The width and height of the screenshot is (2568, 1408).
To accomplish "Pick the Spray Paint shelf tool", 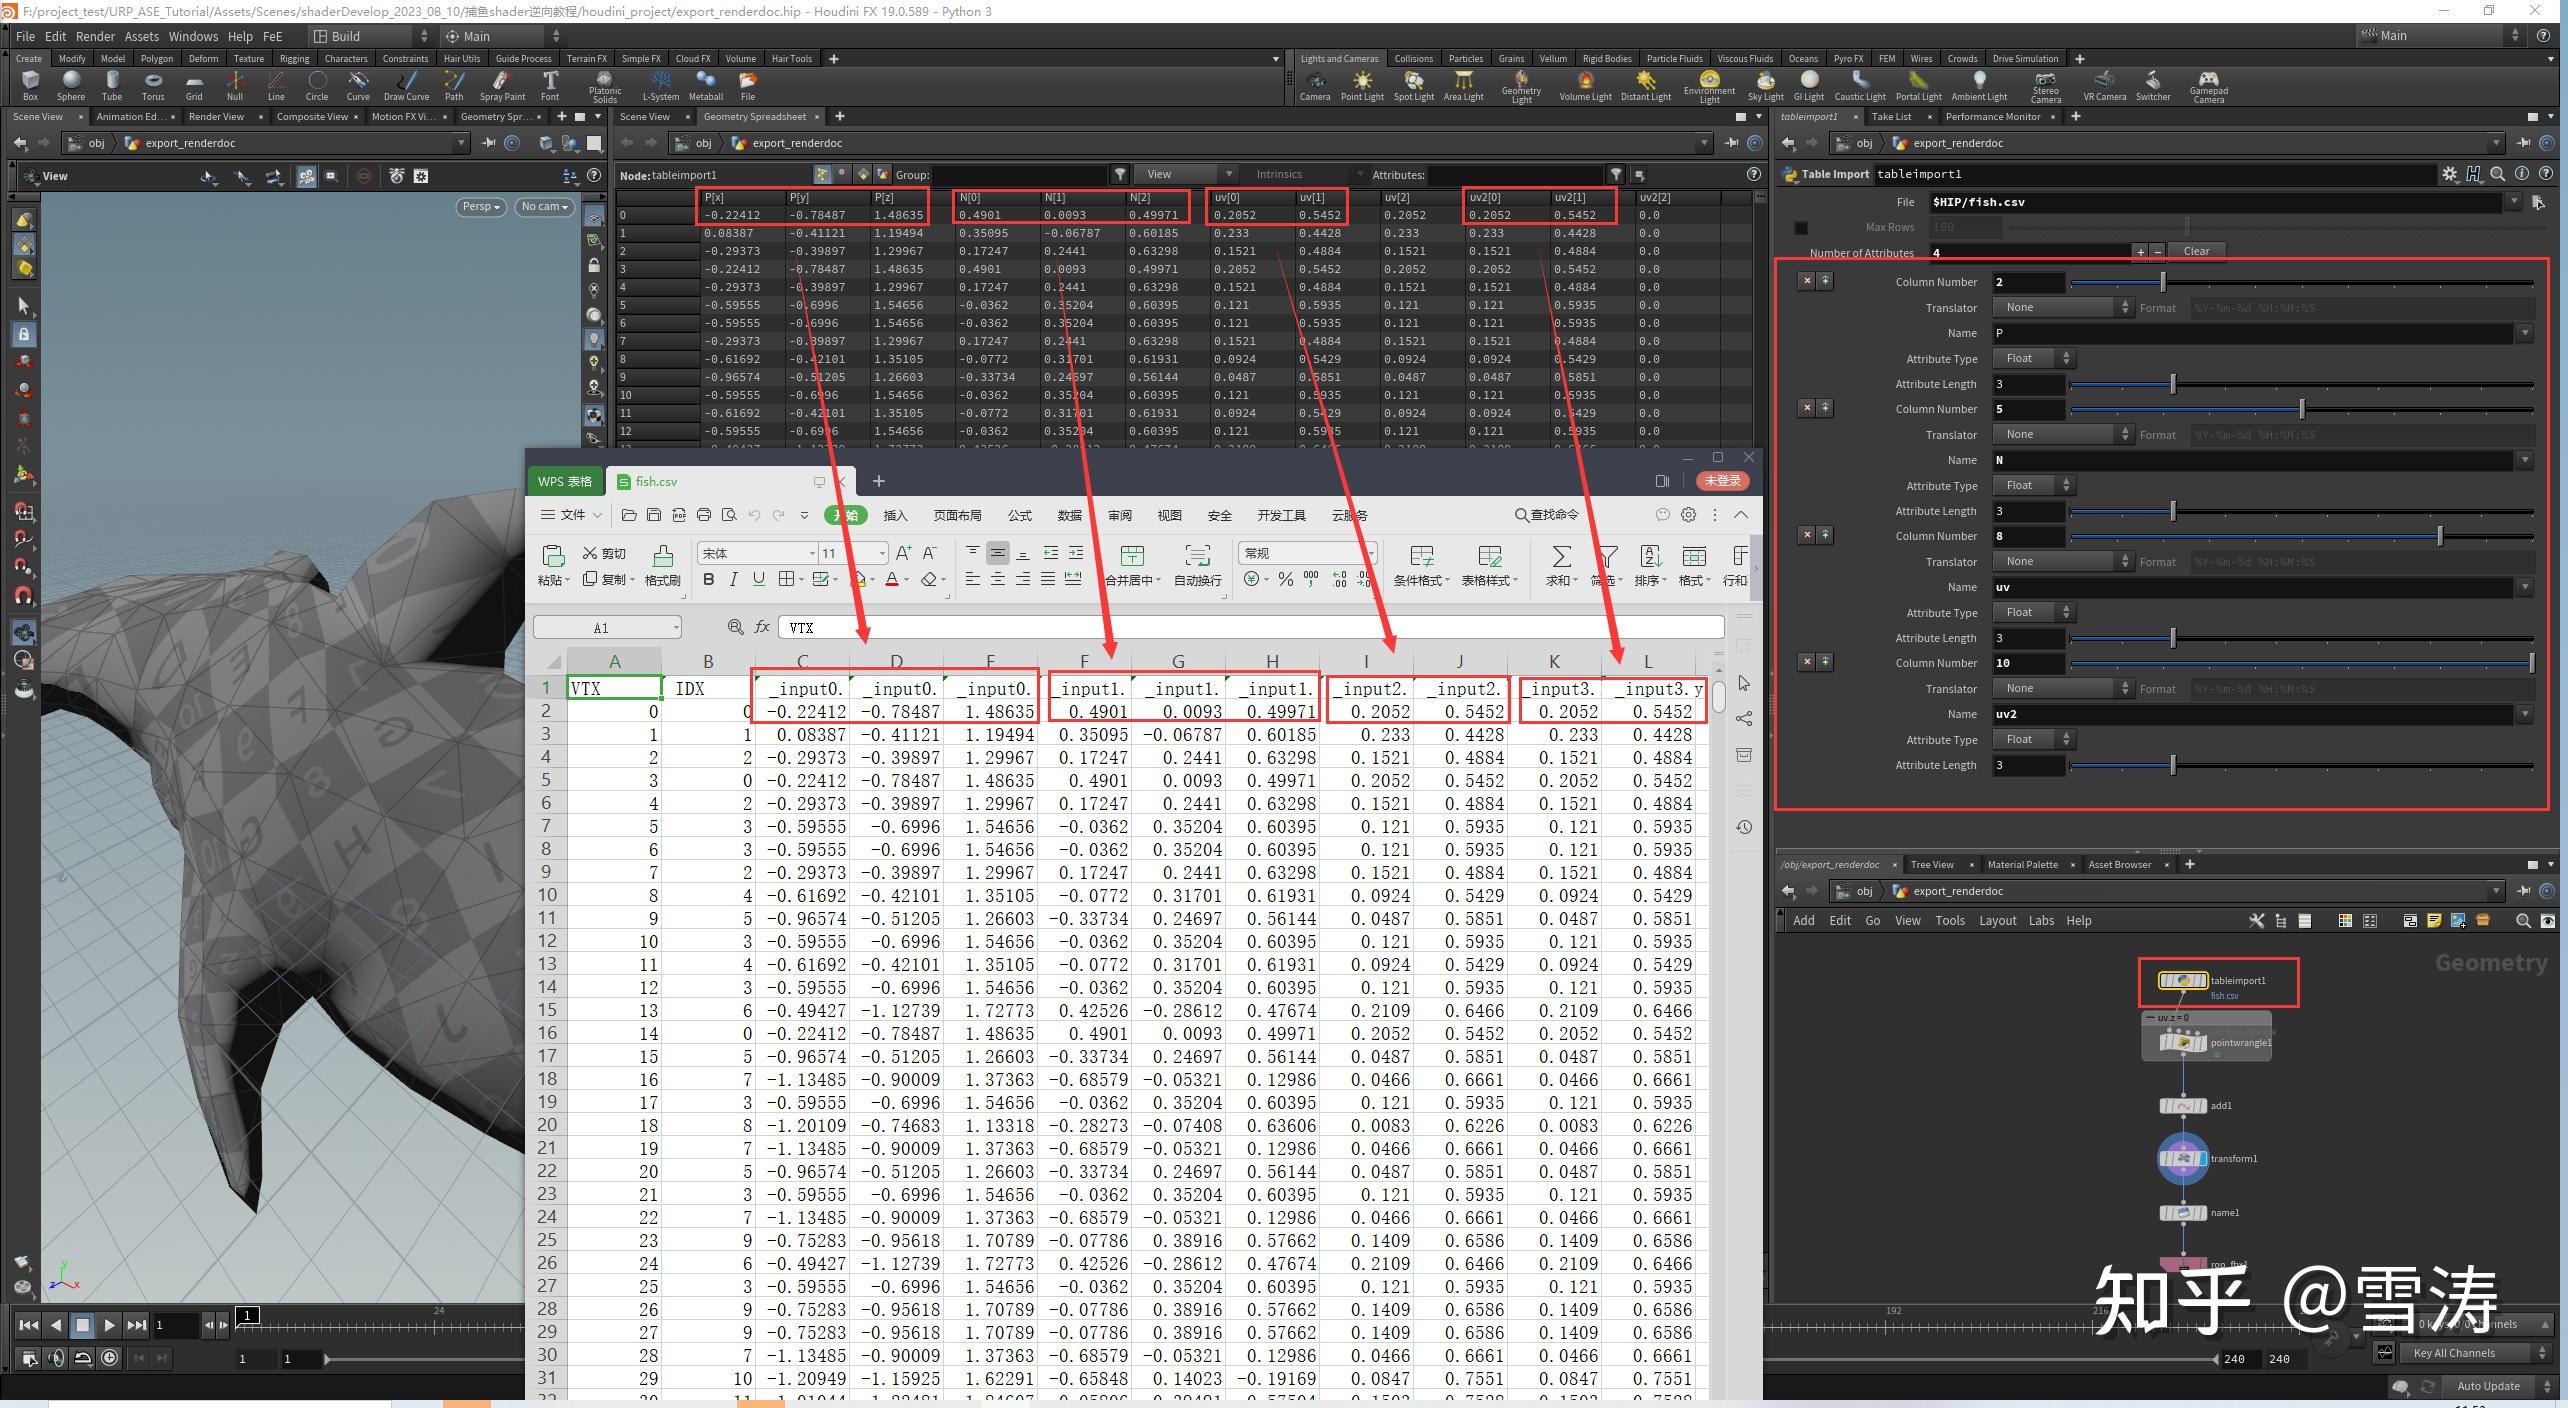I will tap(502, 85).
